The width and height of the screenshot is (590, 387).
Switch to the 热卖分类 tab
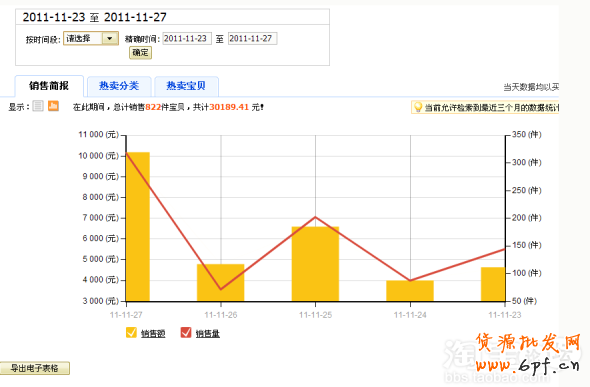coord(119,86)
